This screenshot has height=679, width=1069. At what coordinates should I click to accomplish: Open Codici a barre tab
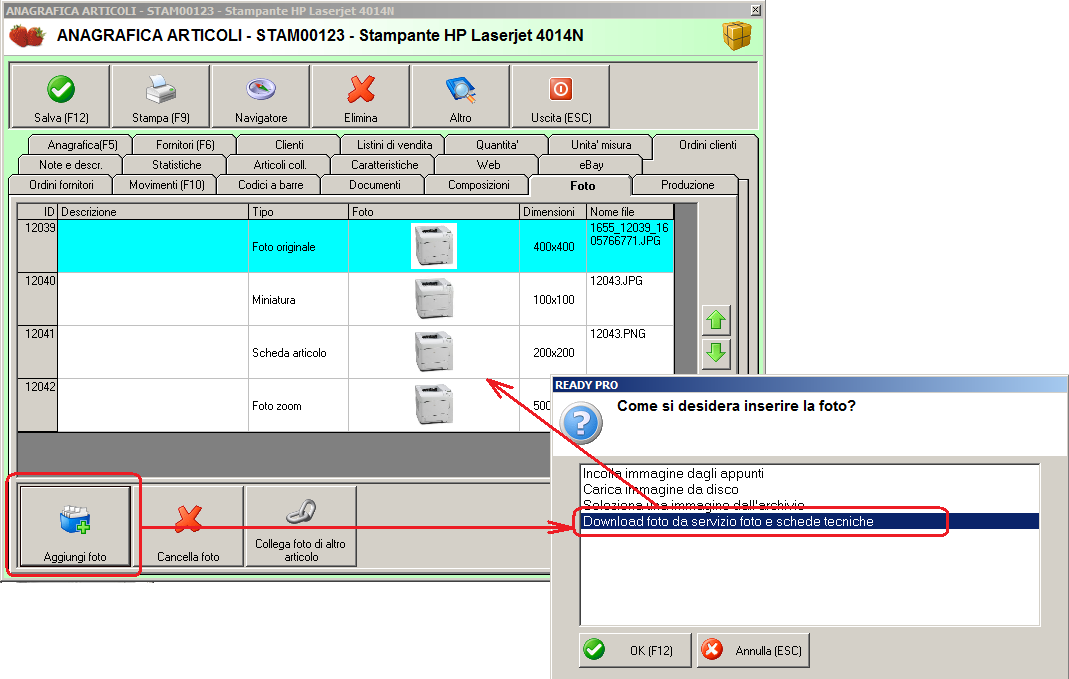[270, 185]
